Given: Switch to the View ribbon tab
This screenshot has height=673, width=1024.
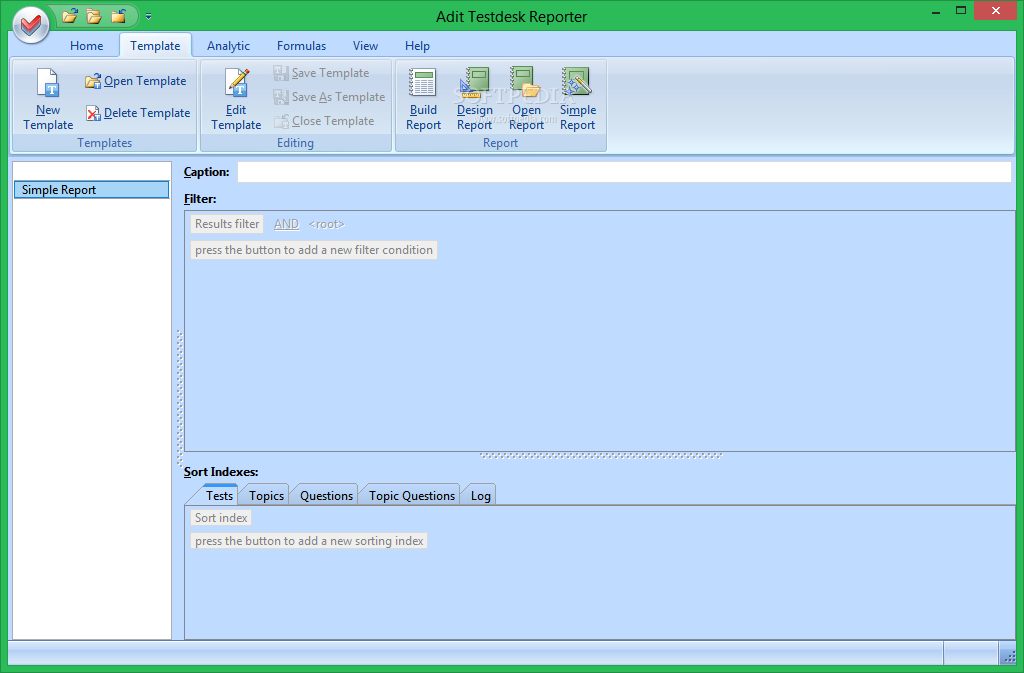Looking at the screenshot, I should tap(365, 46).
